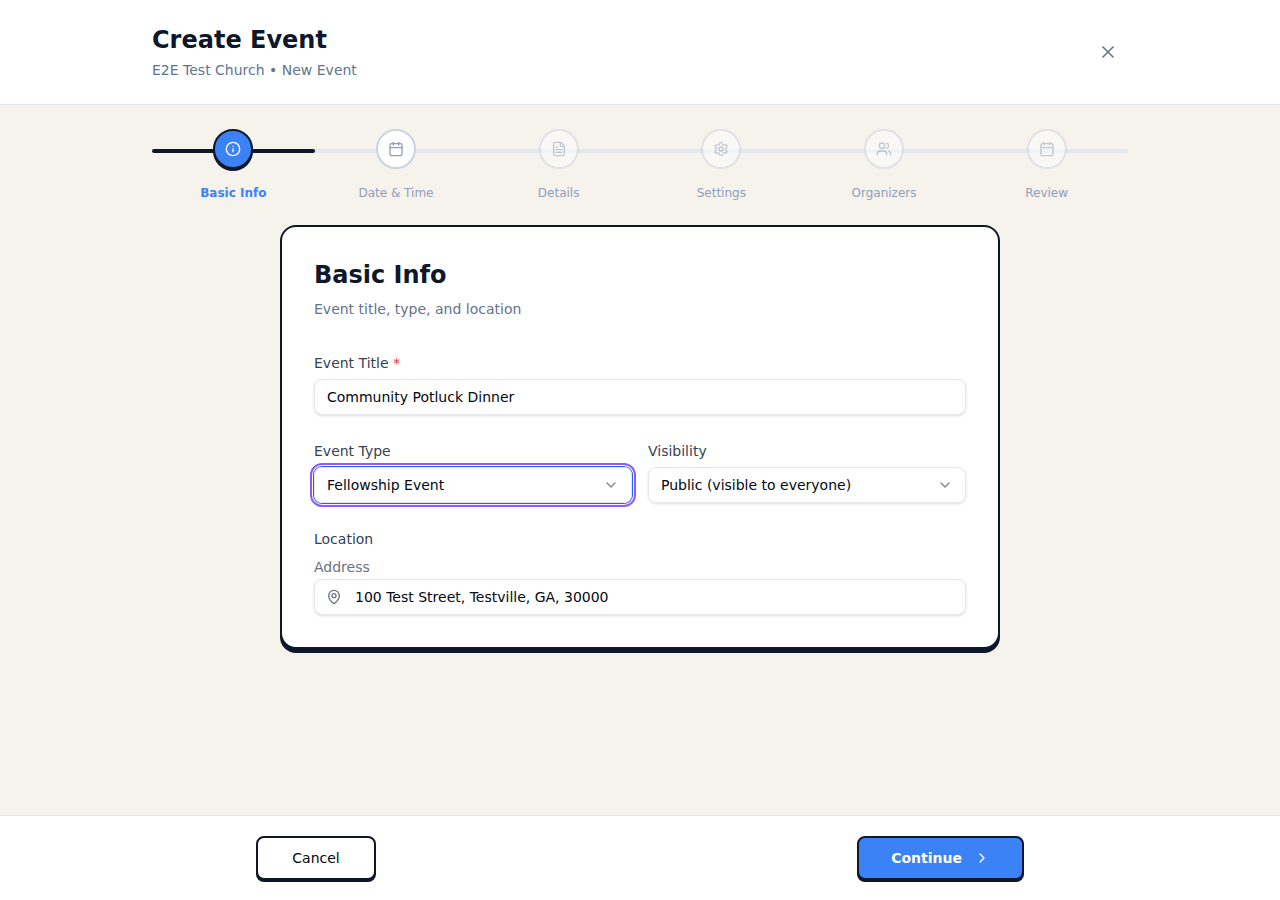Click the Address input field
Screen dimensions: 1280x900
[x=660, y=597]
